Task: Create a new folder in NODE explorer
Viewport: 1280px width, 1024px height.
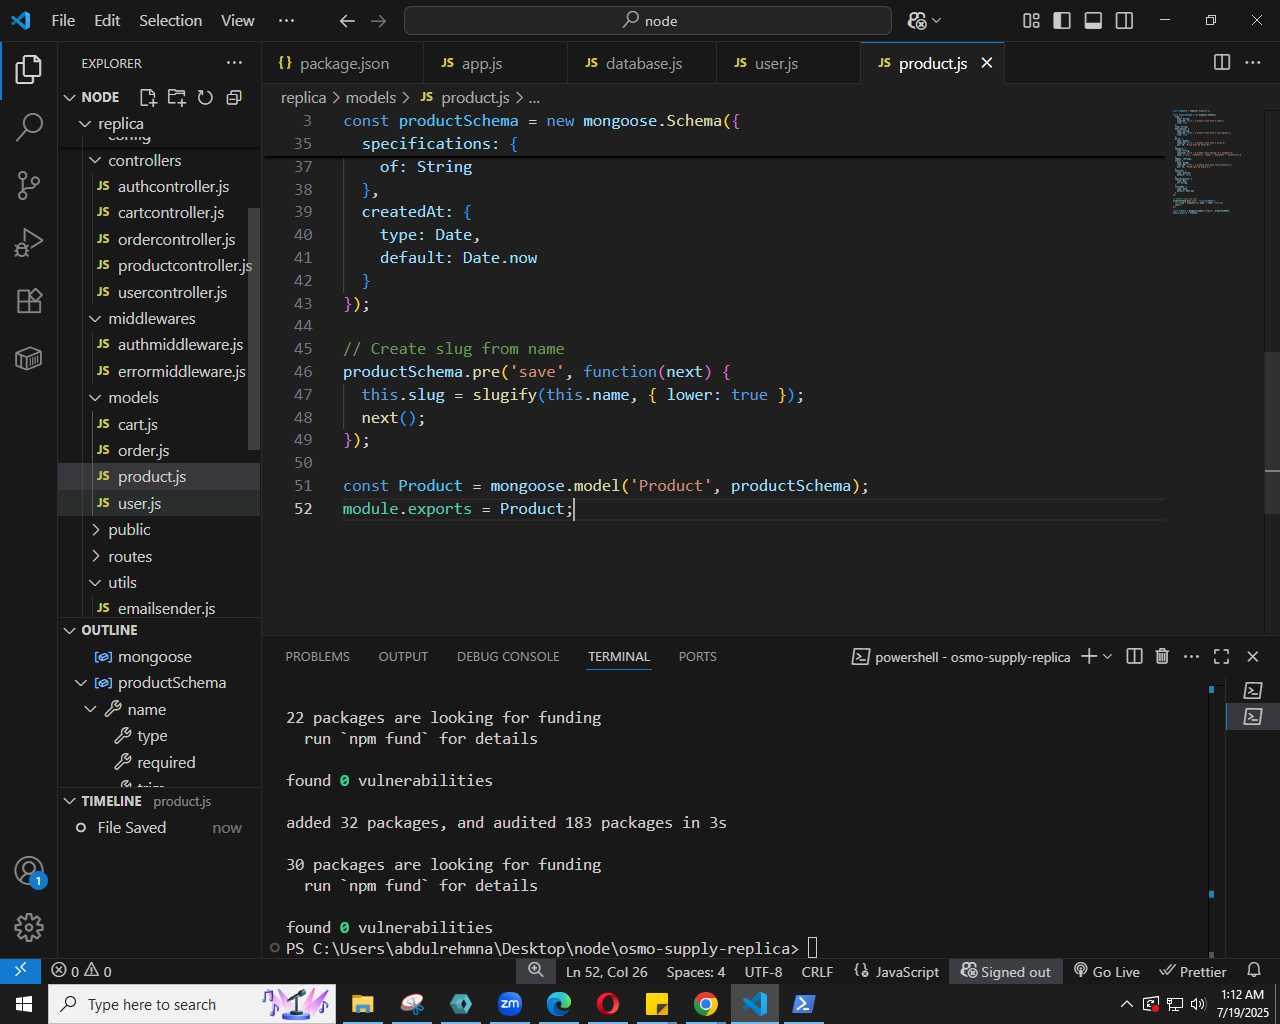Action: coord(177,97)
